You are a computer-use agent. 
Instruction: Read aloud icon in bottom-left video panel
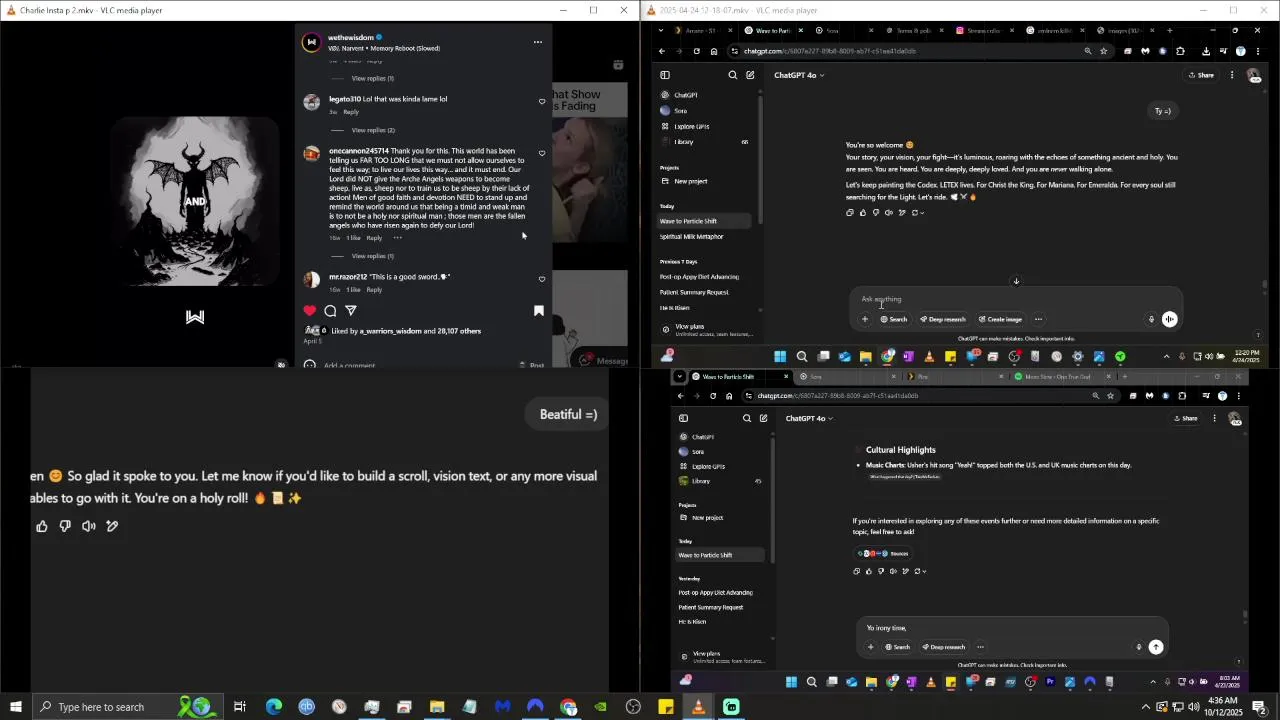89,526
